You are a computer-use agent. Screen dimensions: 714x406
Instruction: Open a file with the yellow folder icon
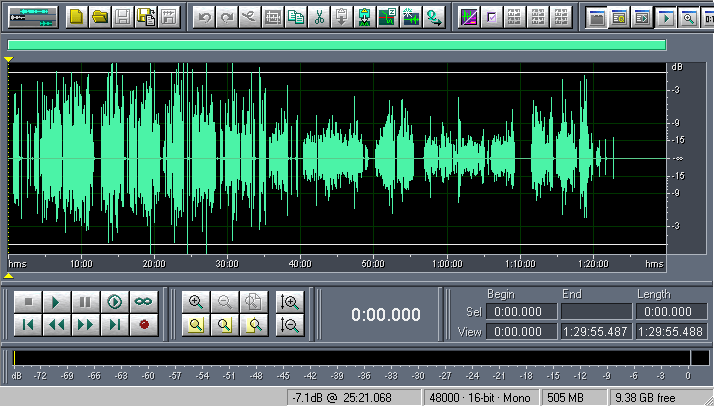[x=100, y=17]
